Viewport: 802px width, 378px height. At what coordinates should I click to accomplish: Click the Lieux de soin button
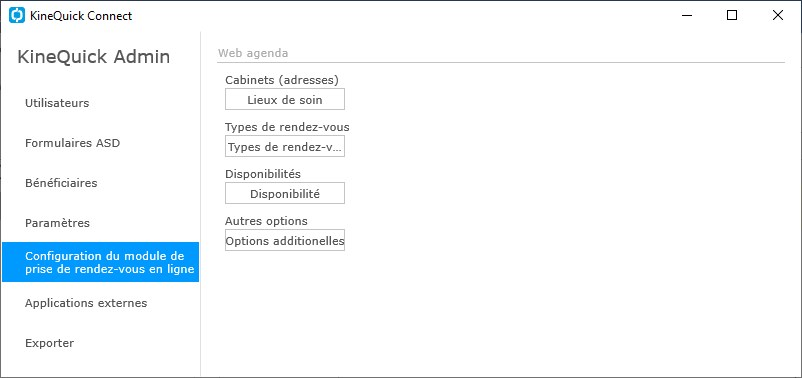coord(285,99)
